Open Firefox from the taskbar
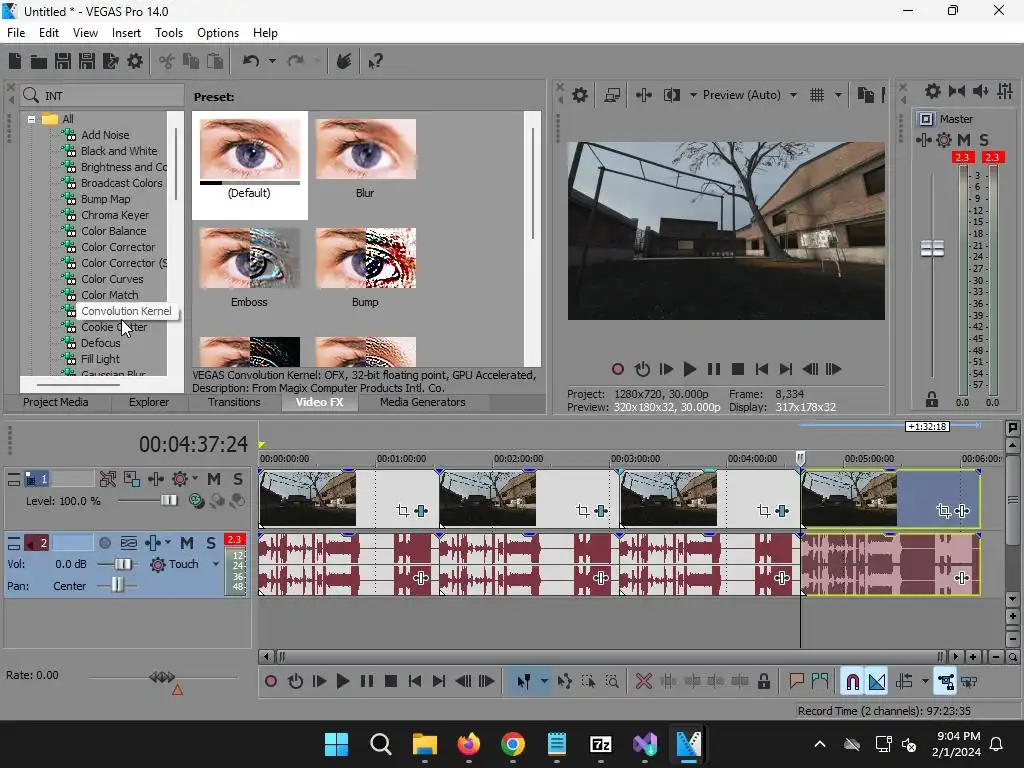The width and height of the screenshot is (1024, 768). [x=468, y=744]
